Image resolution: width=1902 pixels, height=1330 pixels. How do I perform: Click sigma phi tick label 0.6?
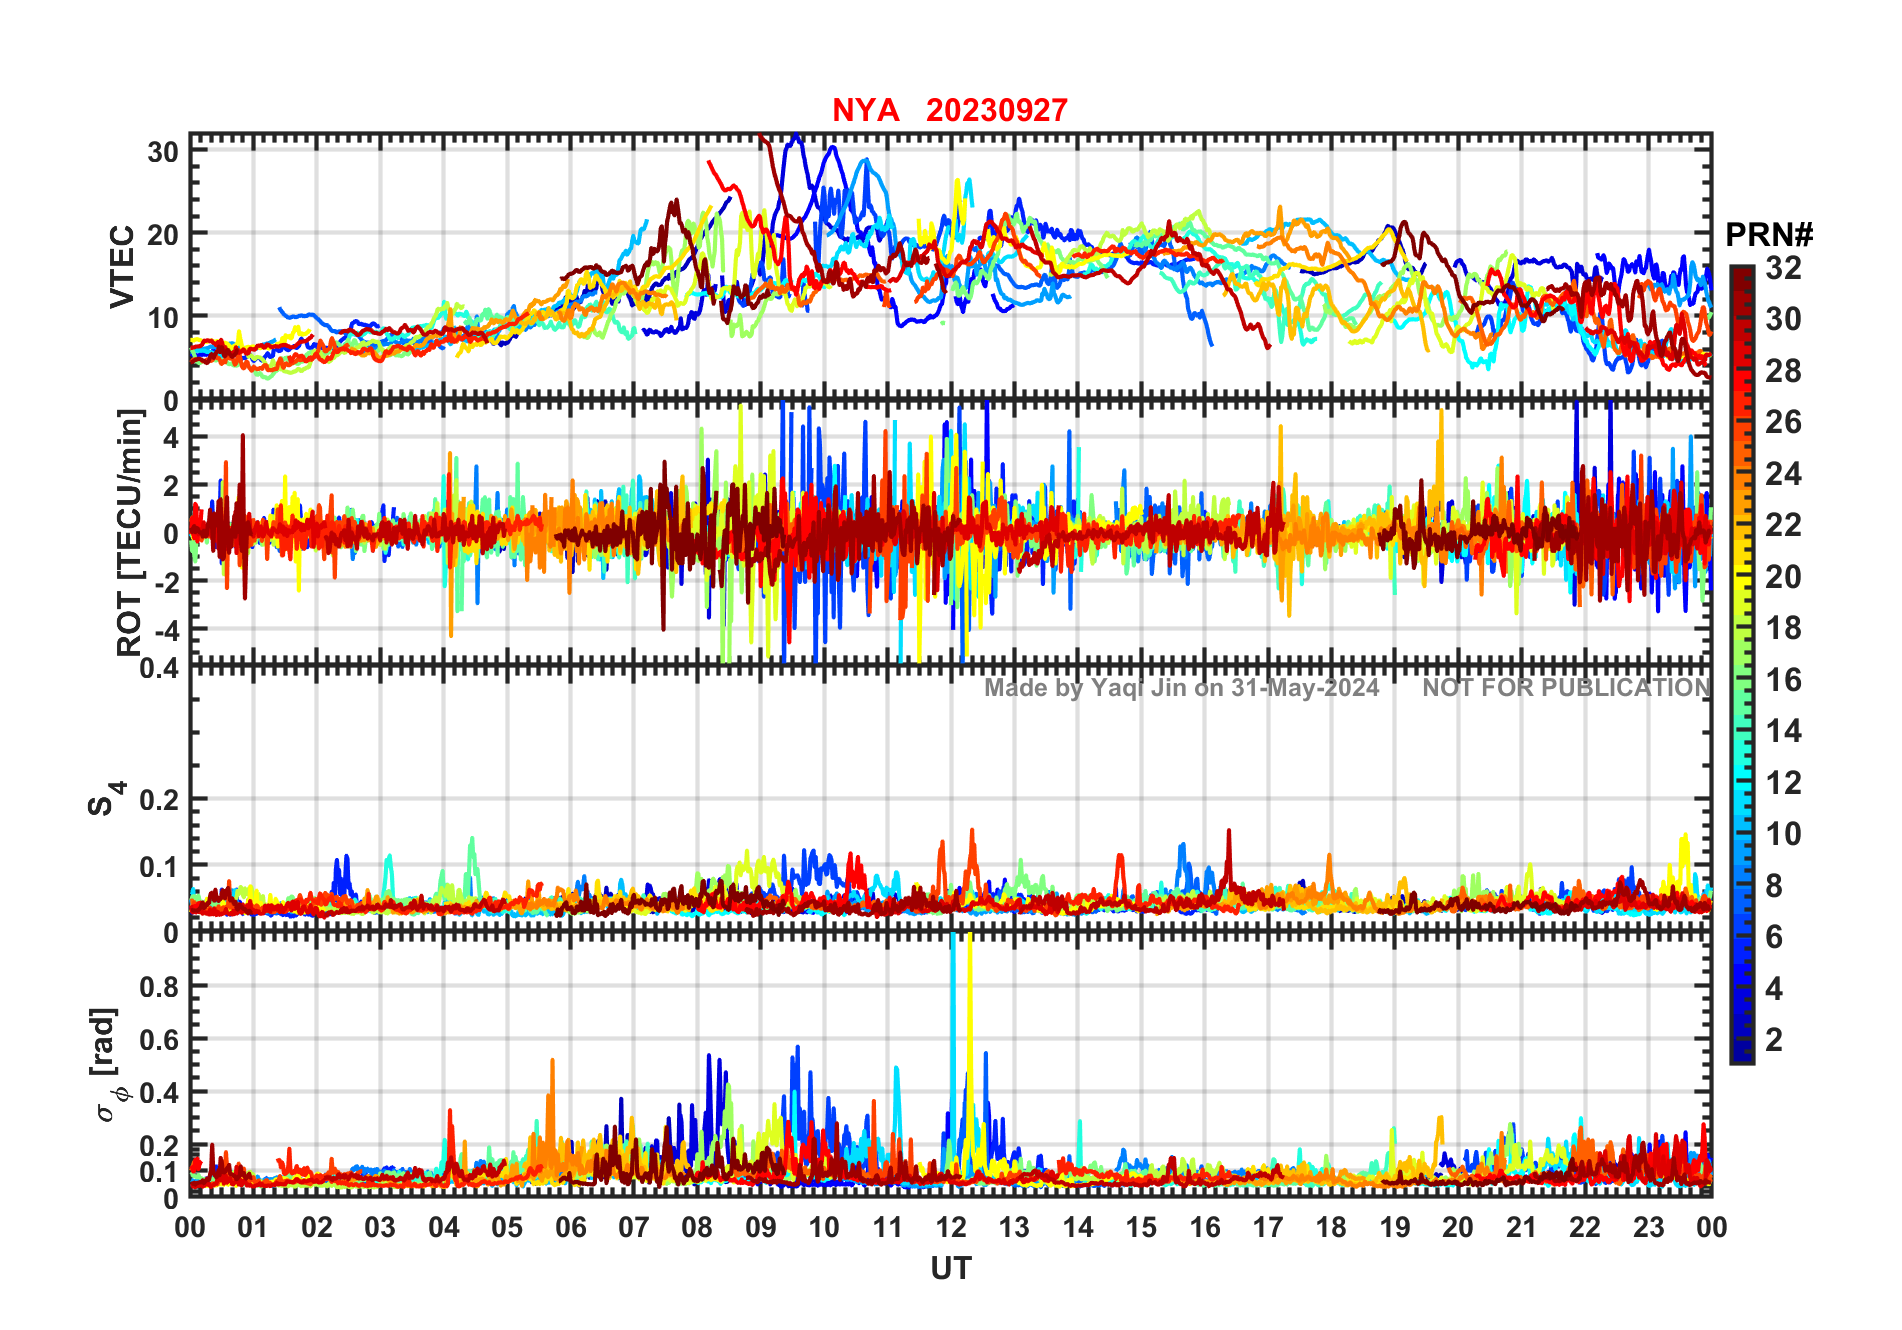(x=159, y=1040)
